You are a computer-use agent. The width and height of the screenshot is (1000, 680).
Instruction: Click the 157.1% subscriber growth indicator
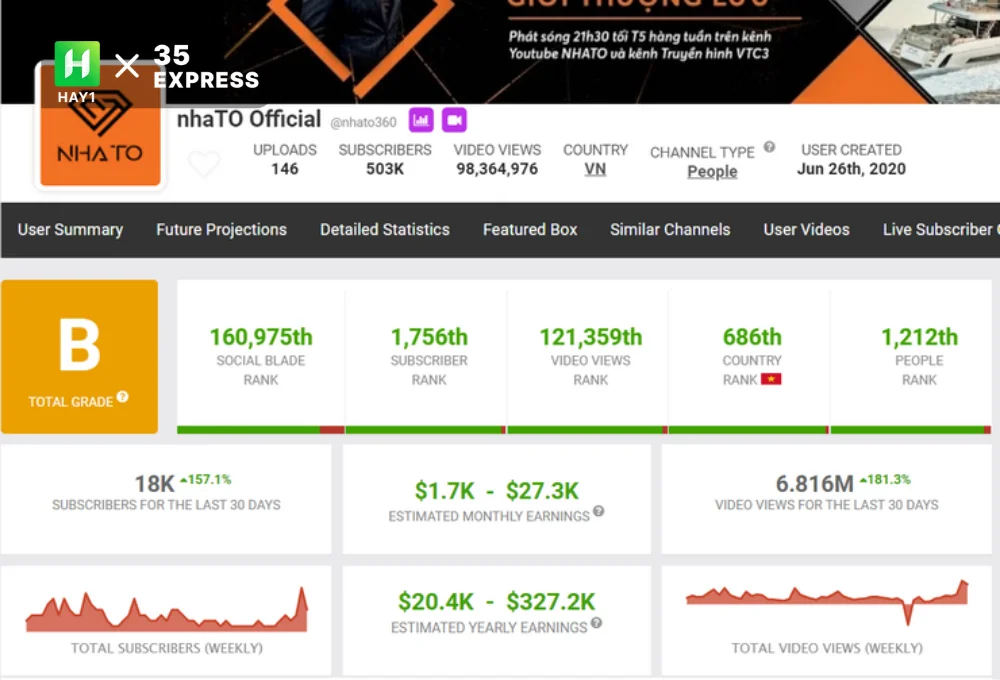tap(205, 480)
